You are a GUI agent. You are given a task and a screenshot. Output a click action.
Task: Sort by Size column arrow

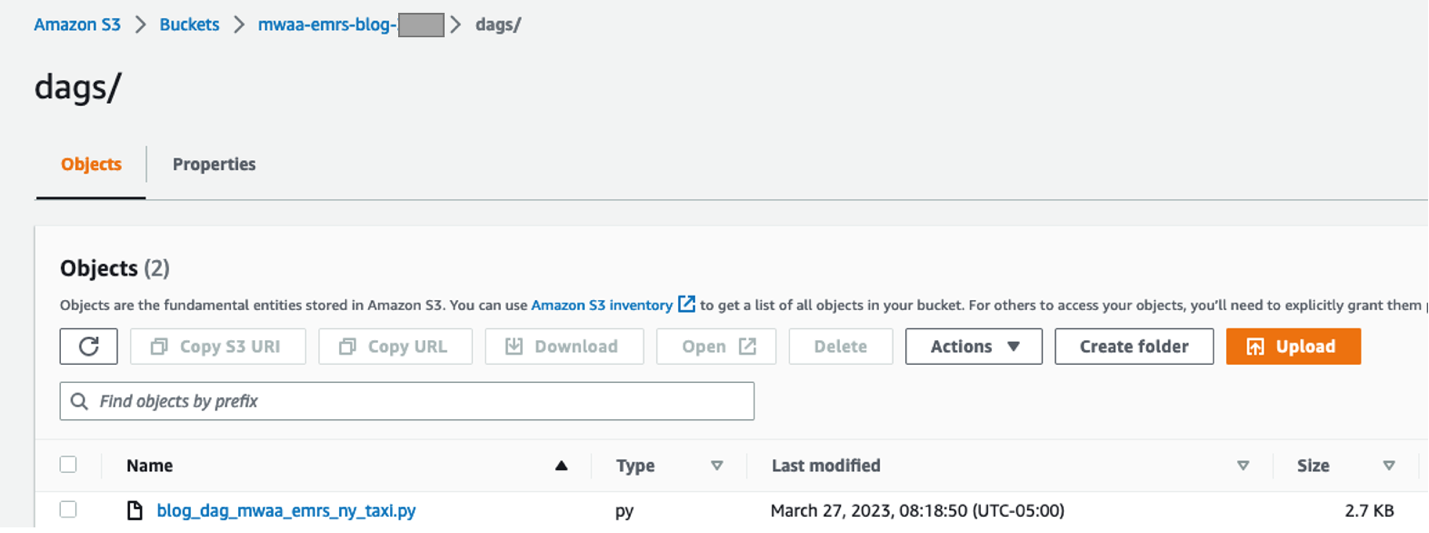click(x=1388, y=466)
